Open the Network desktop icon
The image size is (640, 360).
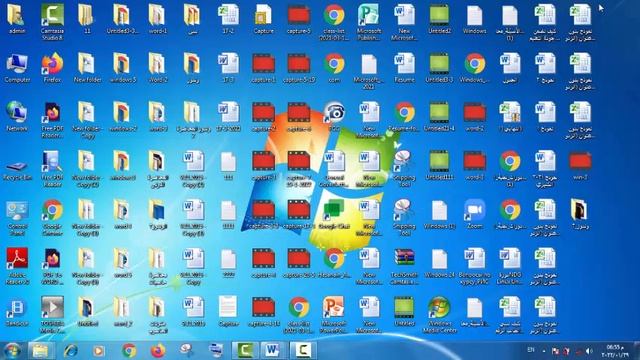click(x=17, y=117)
